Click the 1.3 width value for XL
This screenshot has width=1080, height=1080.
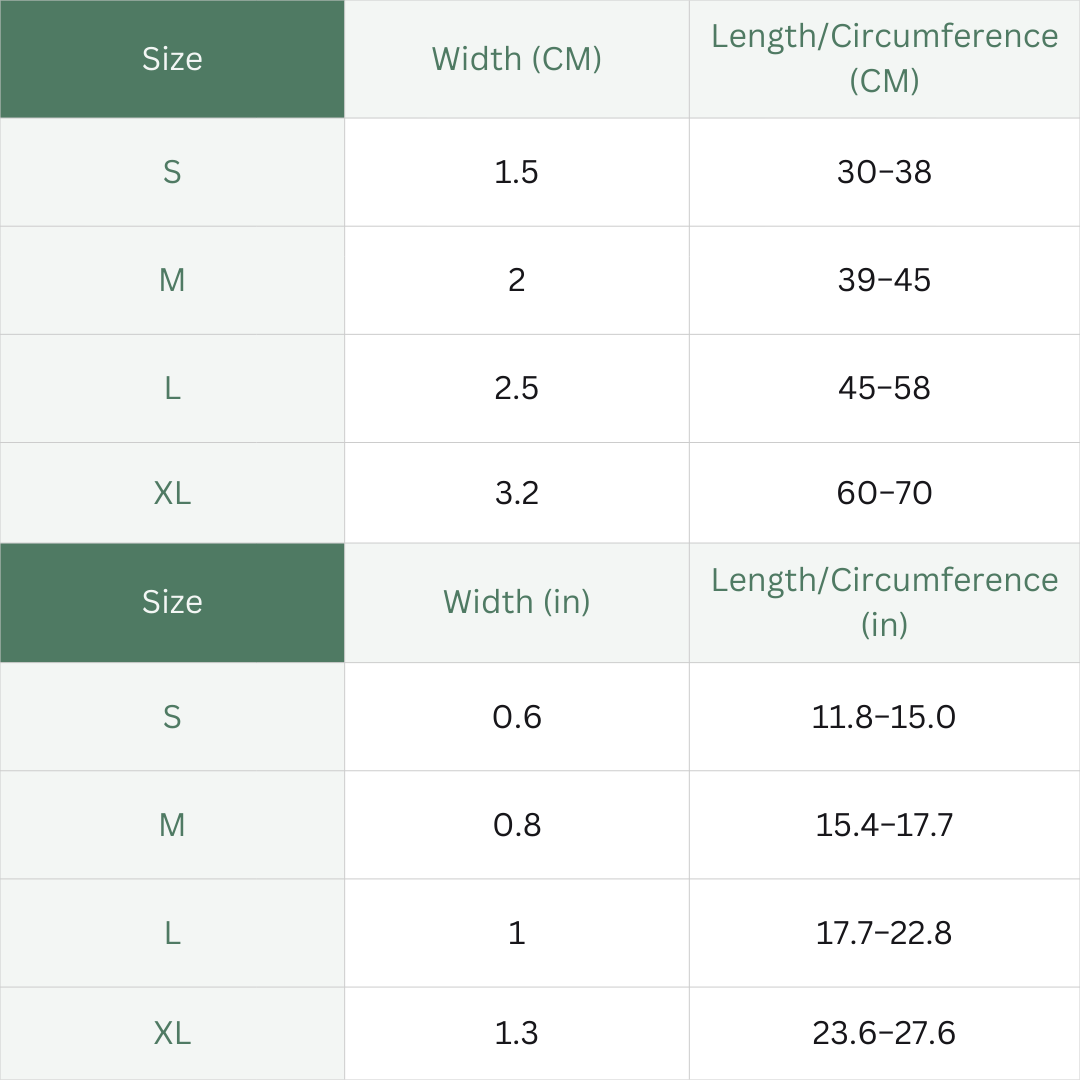(517, 1033)
